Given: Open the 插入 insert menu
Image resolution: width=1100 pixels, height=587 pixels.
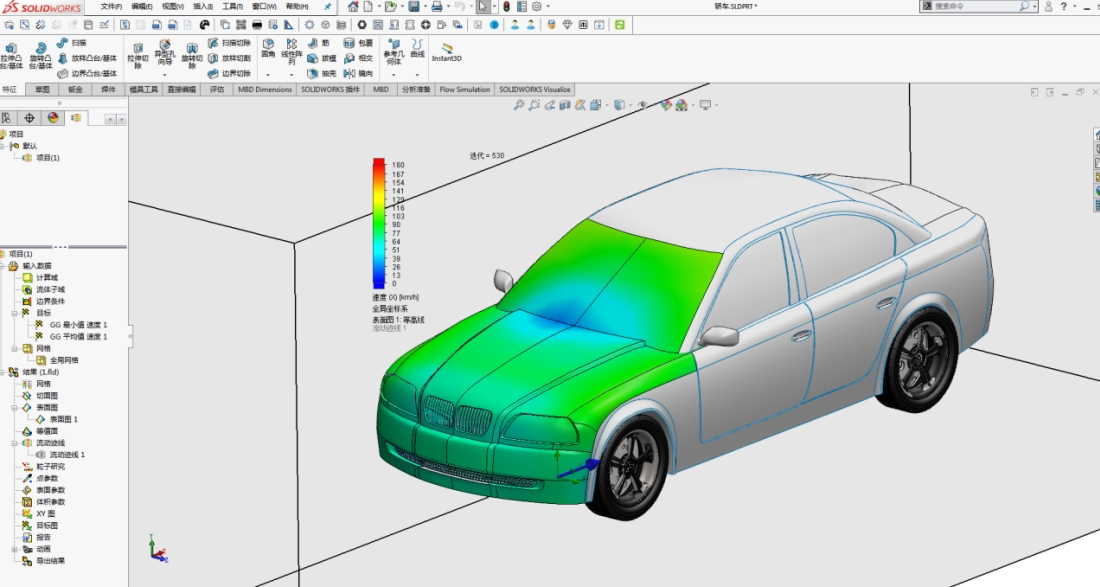Looking at the screenshot, I should tap(203, 6).
